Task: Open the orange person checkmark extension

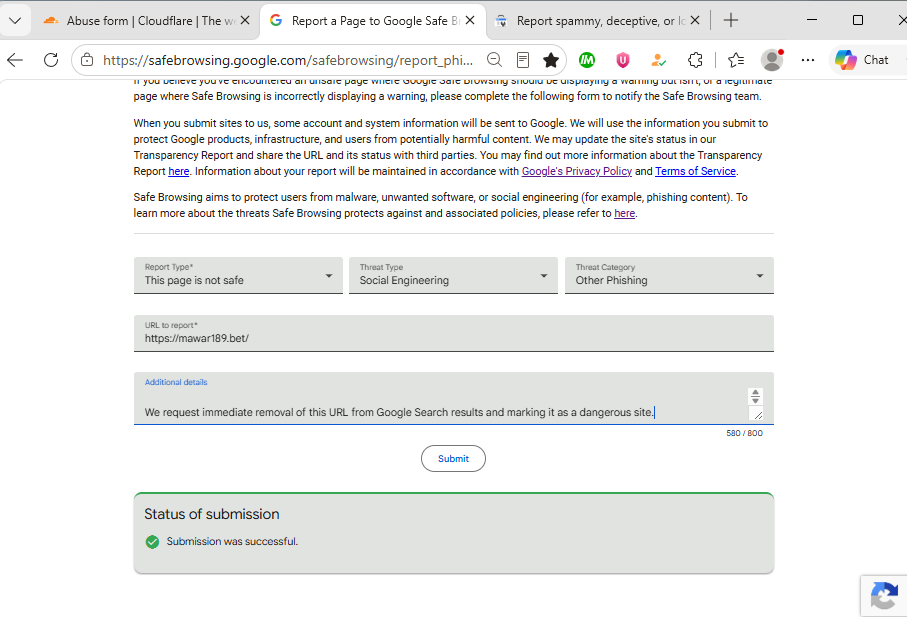Action: 658,60
